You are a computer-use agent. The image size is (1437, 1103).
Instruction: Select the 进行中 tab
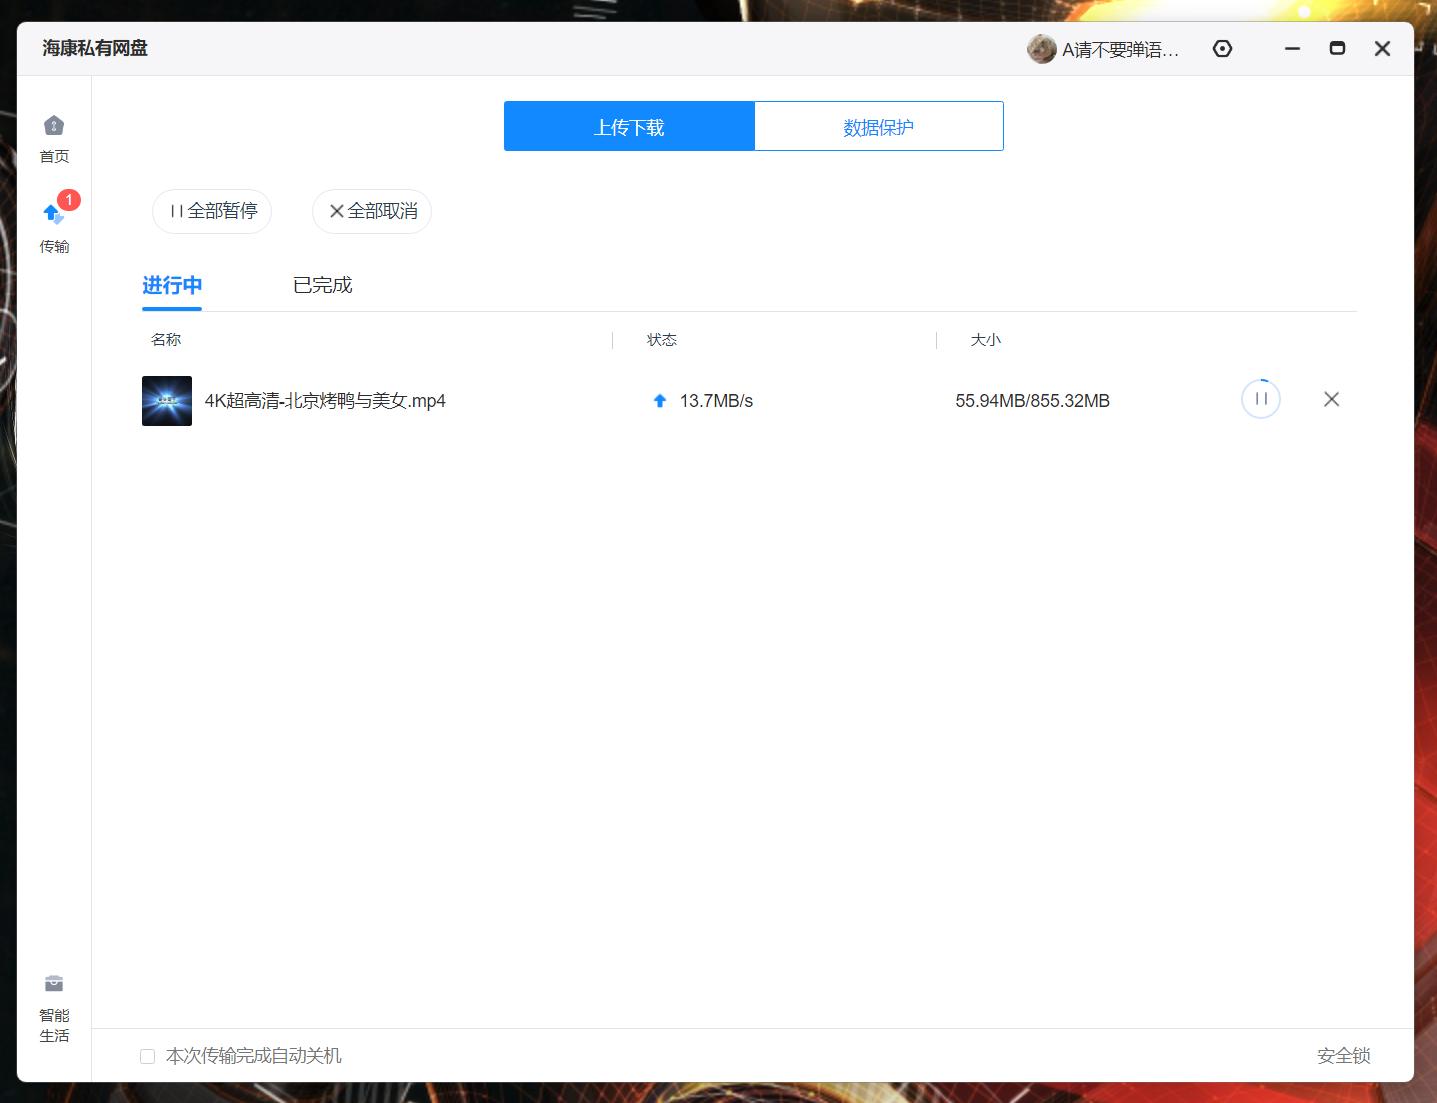pyautogui.click(x=172, y=286)
